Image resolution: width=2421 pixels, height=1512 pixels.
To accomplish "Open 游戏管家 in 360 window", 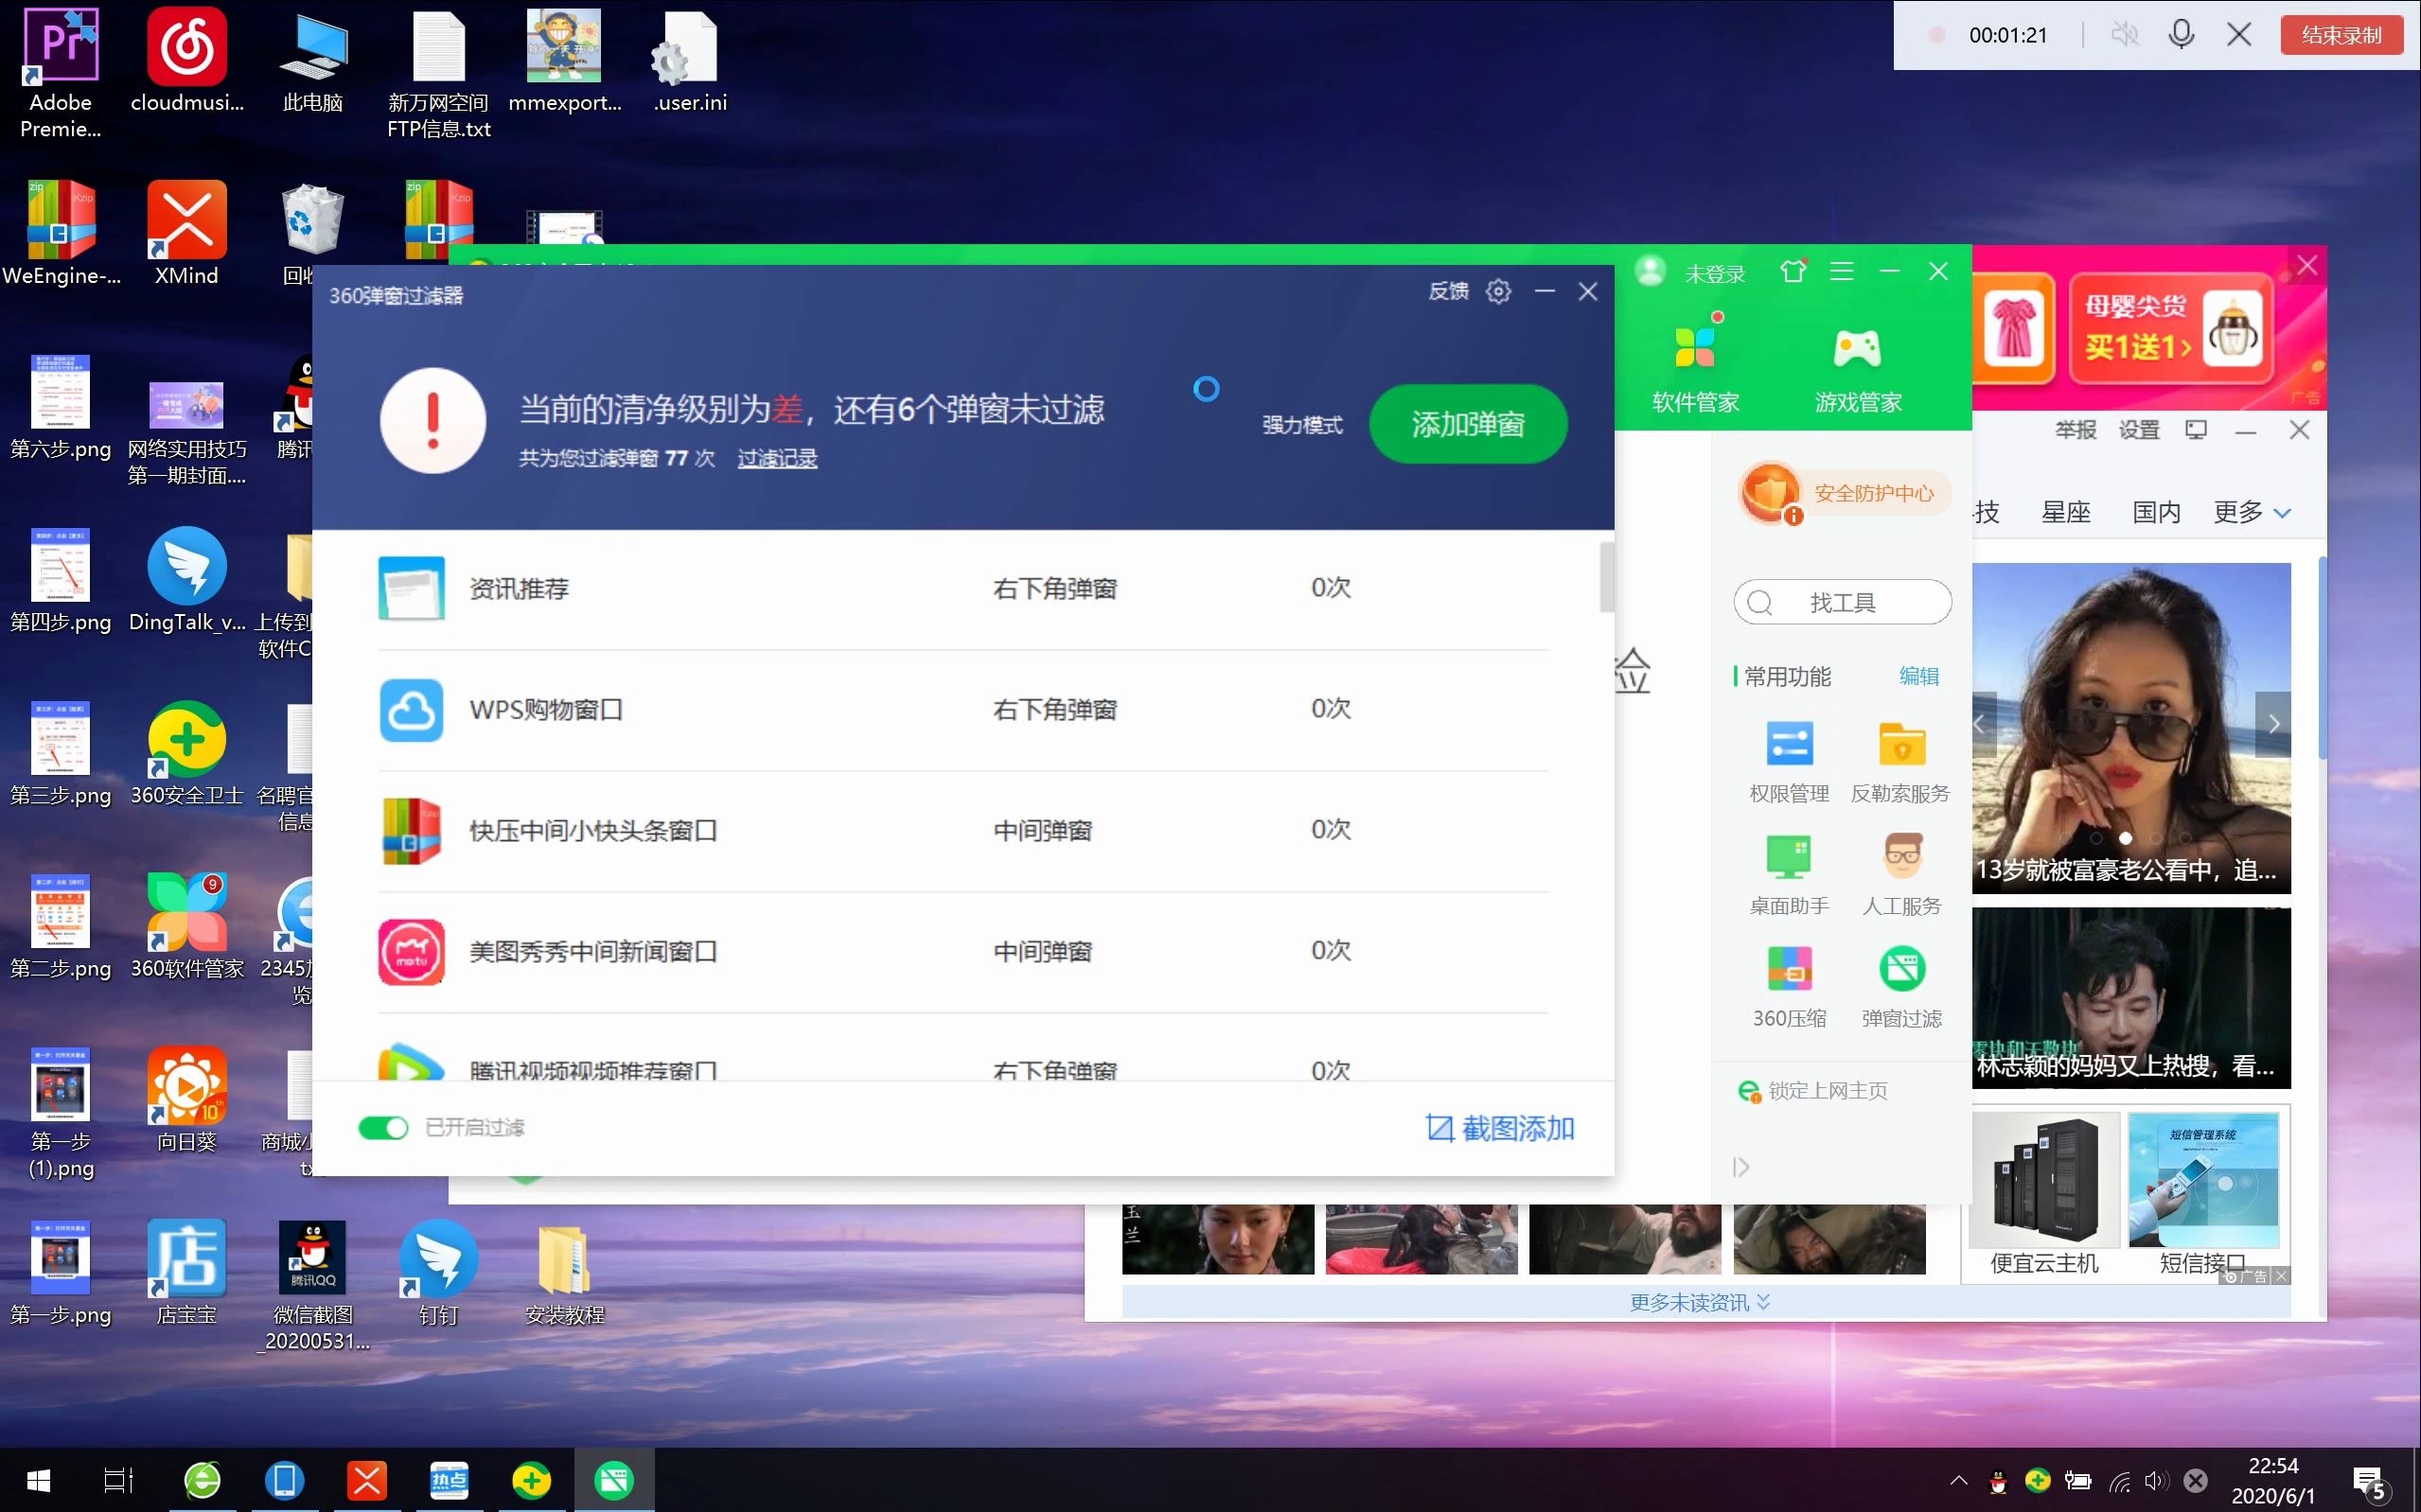I will (x=1858, y=370).
